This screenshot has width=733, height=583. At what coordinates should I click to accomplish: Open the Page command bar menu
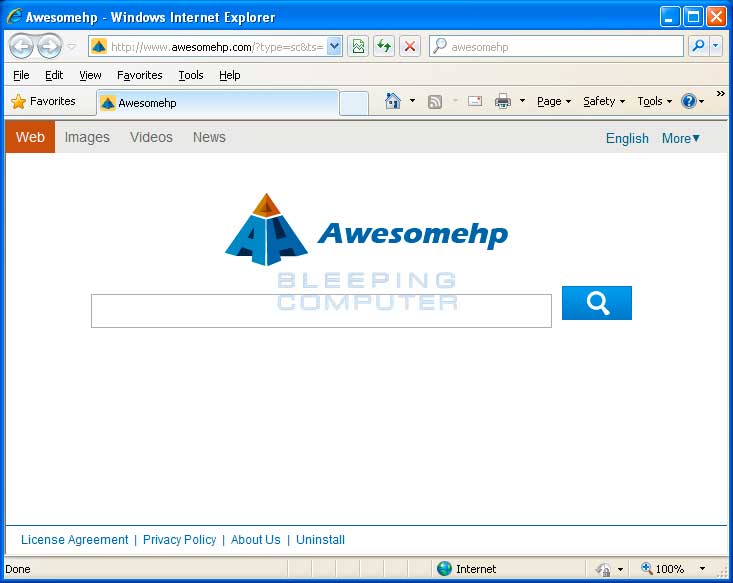click(x=554, y=101)
